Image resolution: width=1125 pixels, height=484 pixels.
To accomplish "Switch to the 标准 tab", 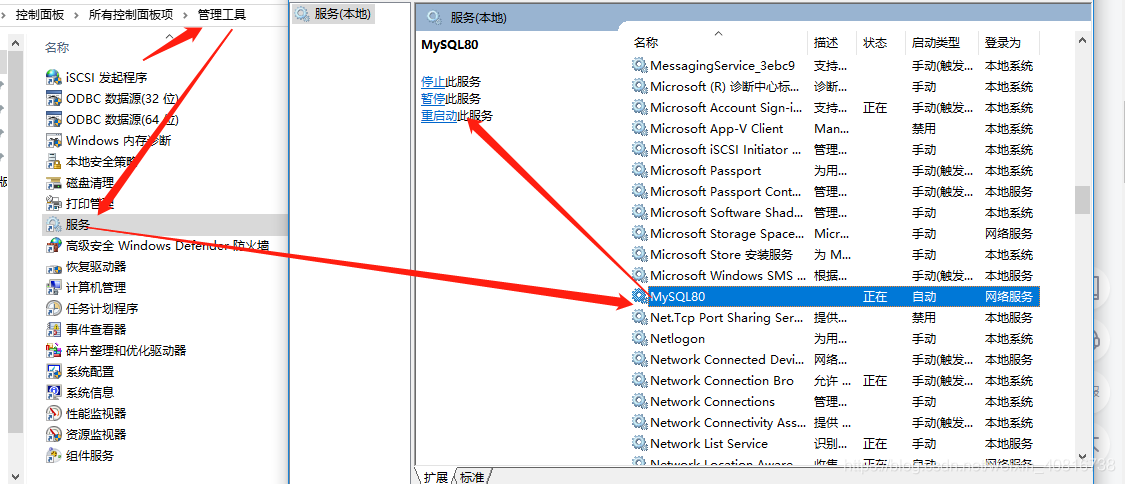I will tap(472, 477).
